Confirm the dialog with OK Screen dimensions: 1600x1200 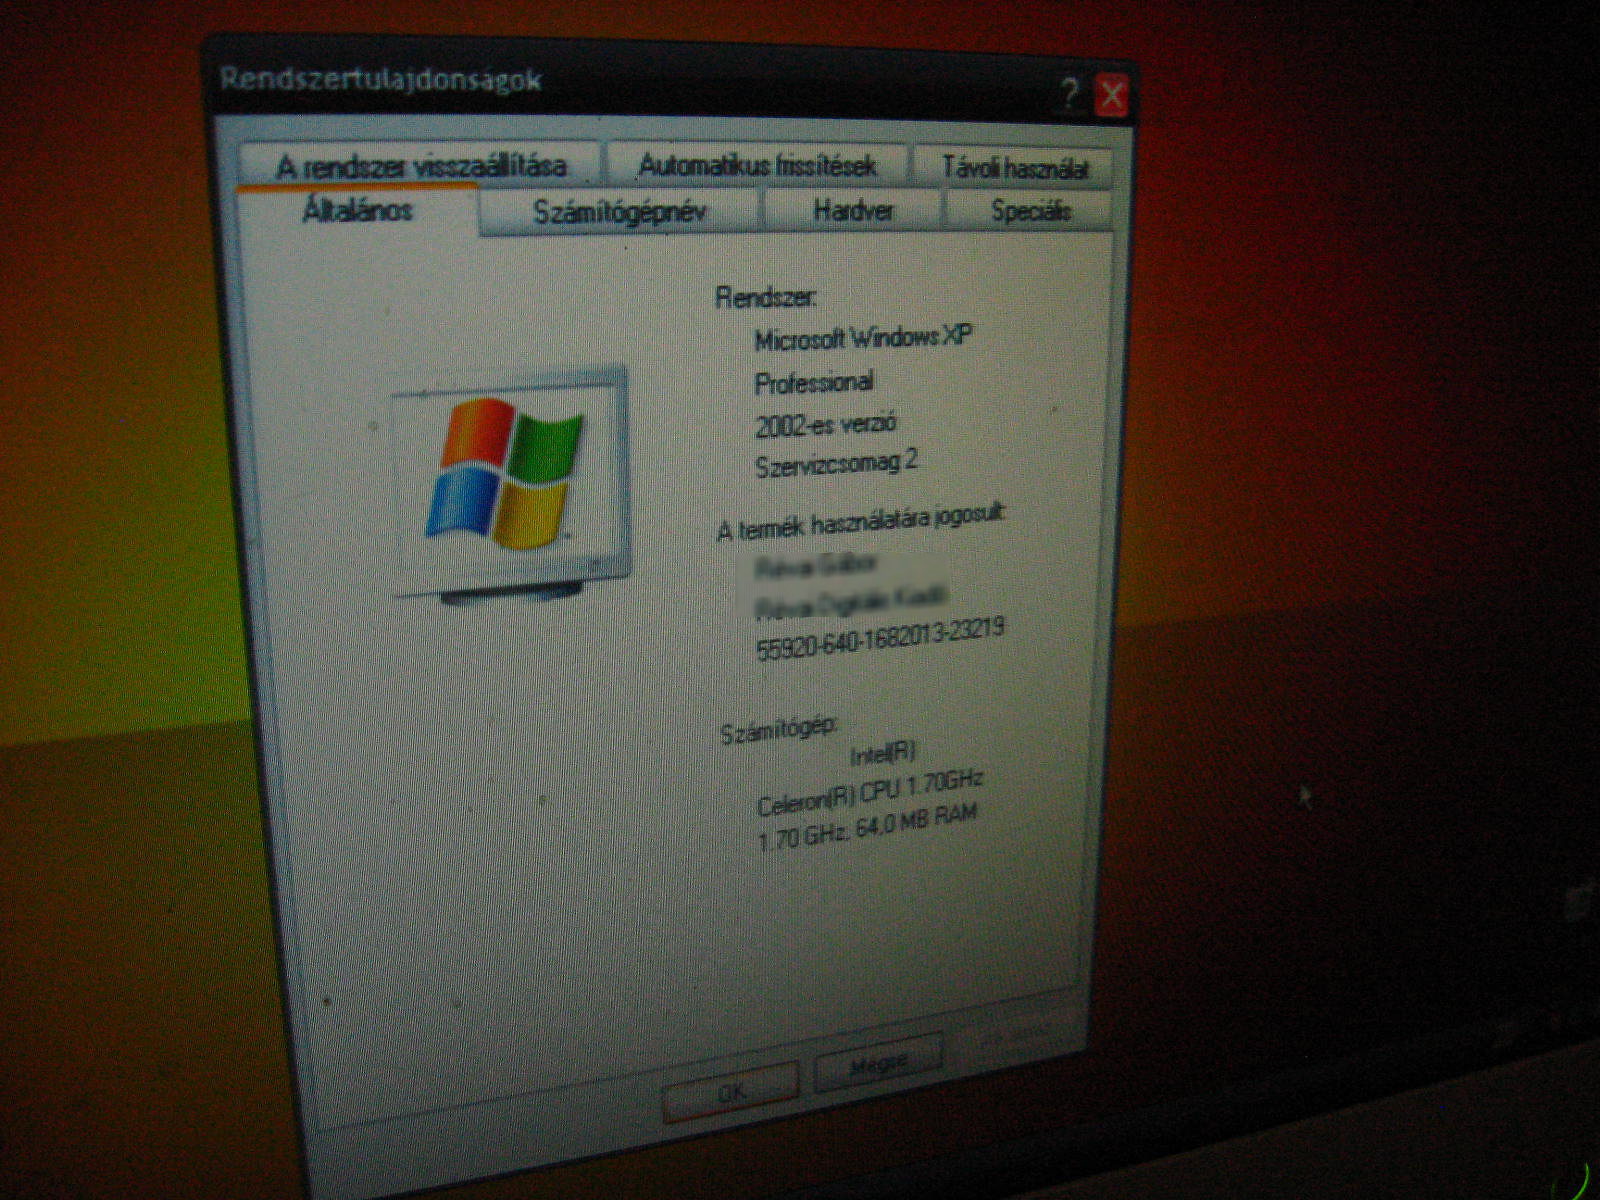(731, 1091)
